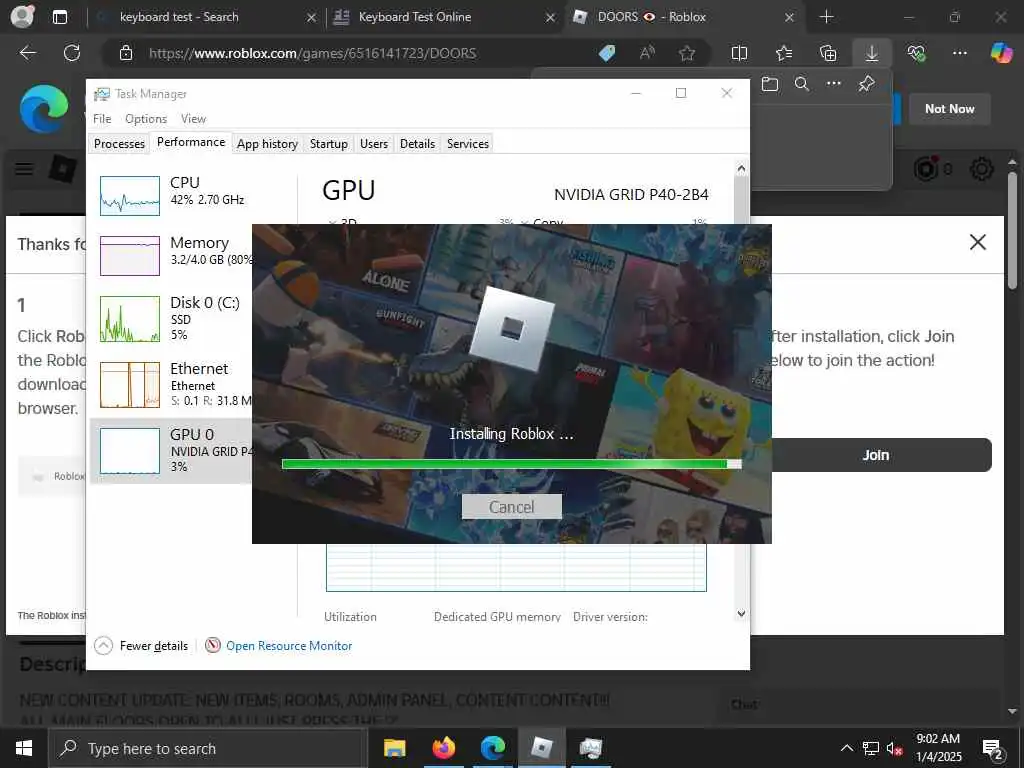Open Firefox from the taskbar
The height and width of the screenshot is (768, 1024).
(x=444, y=748)
